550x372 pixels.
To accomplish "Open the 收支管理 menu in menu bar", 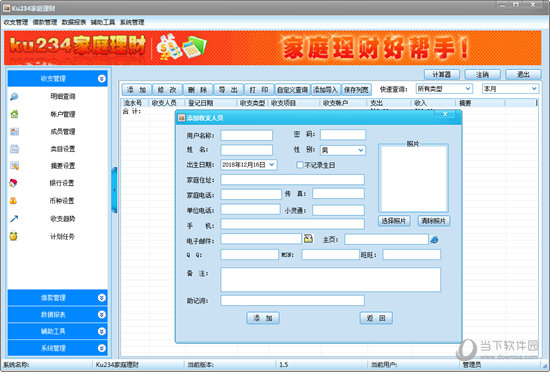I will 15,22.
